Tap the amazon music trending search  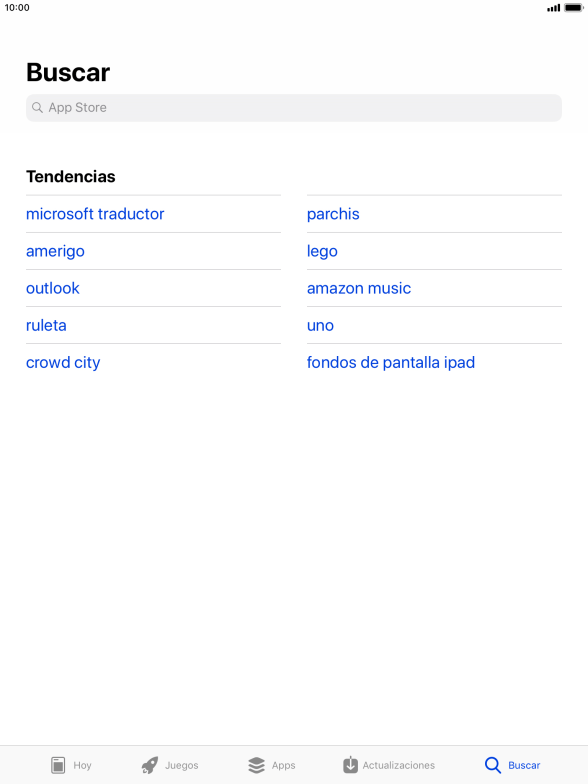click(x=359, y=288)
